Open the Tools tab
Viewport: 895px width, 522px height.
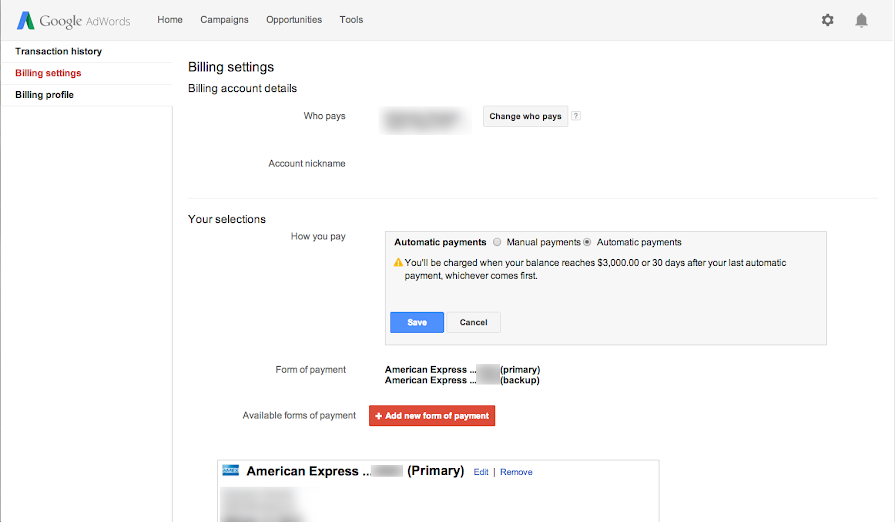[x=351, y=20]
